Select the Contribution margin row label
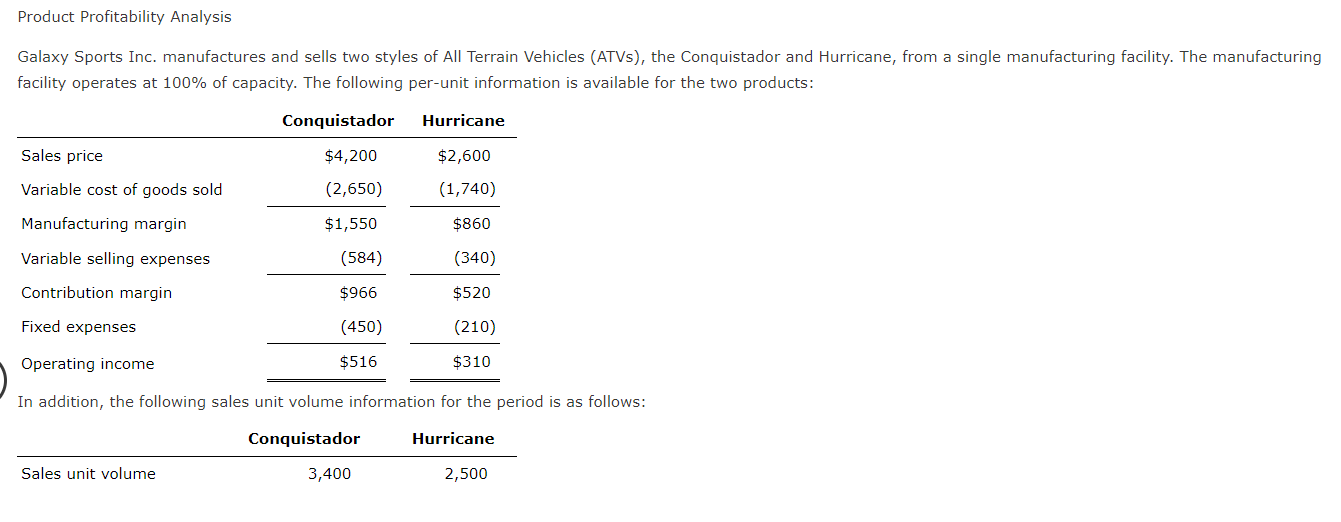 point(97,293)
